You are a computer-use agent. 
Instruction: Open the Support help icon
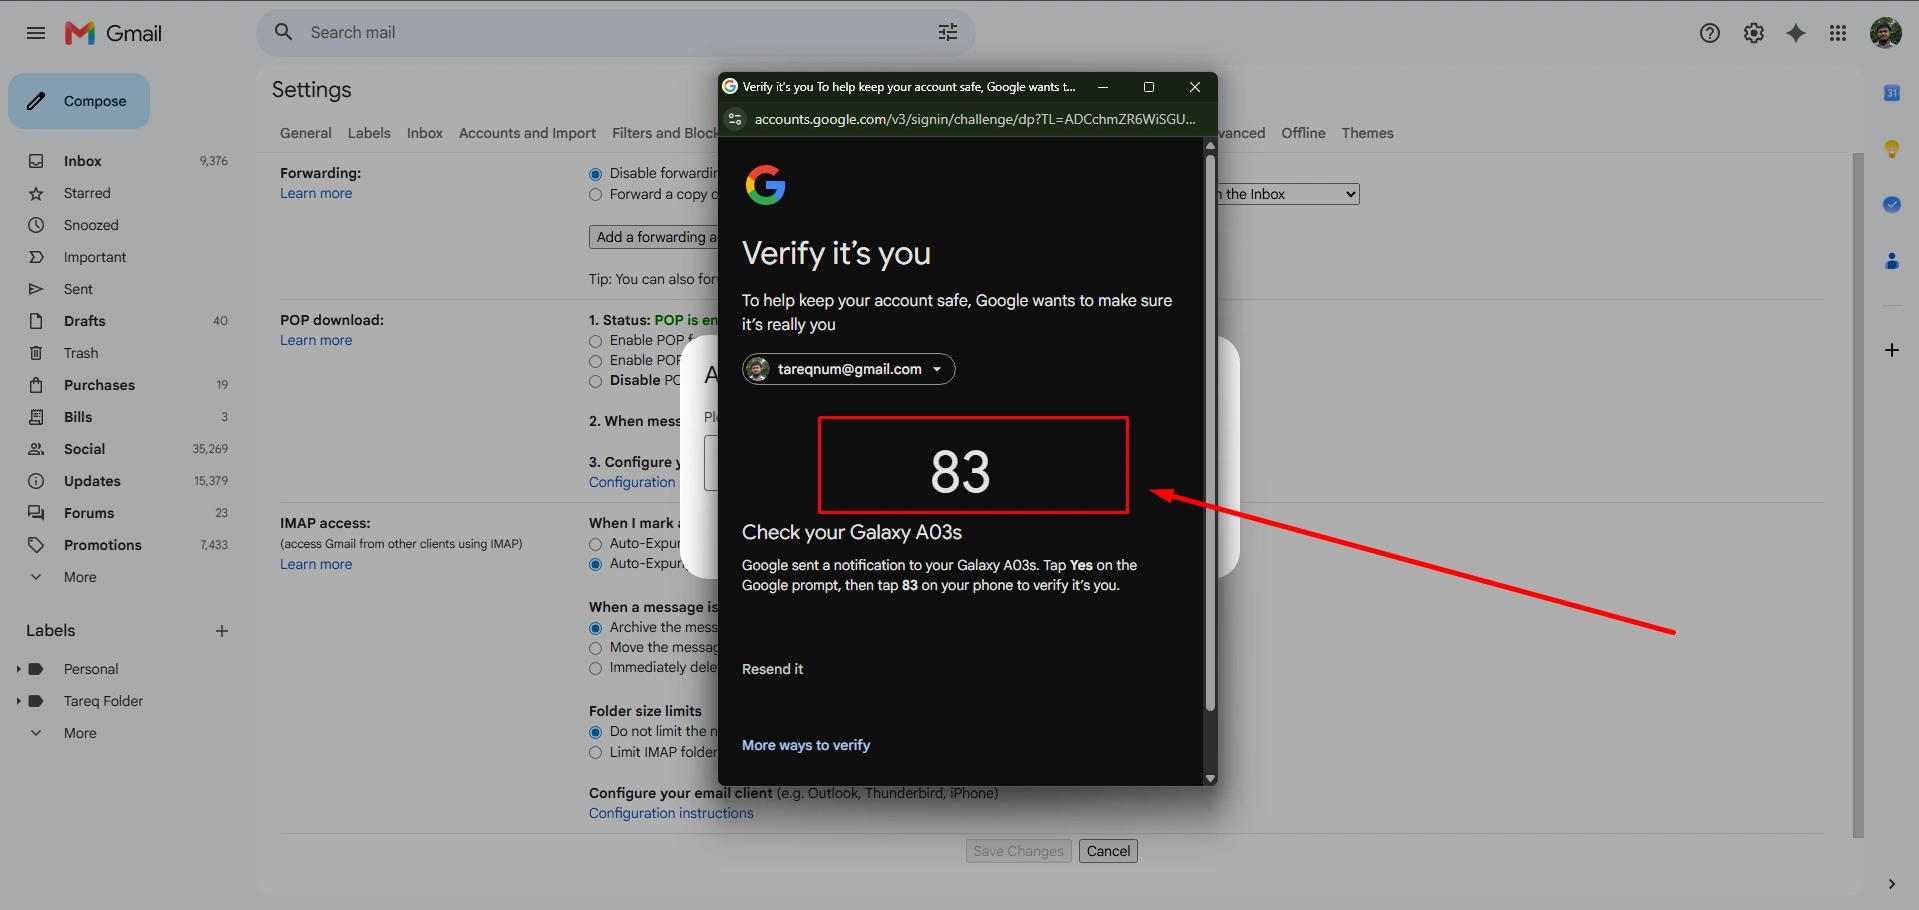(1710, 33)
